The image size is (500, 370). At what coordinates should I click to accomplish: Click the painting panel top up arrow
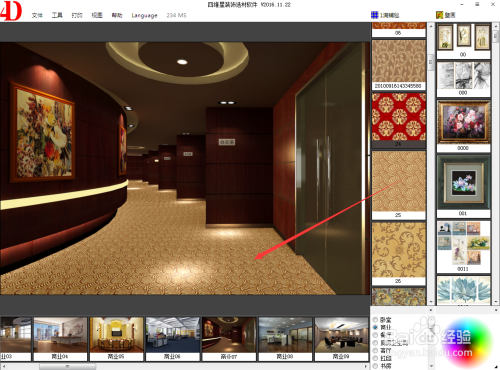pos(496,26)
